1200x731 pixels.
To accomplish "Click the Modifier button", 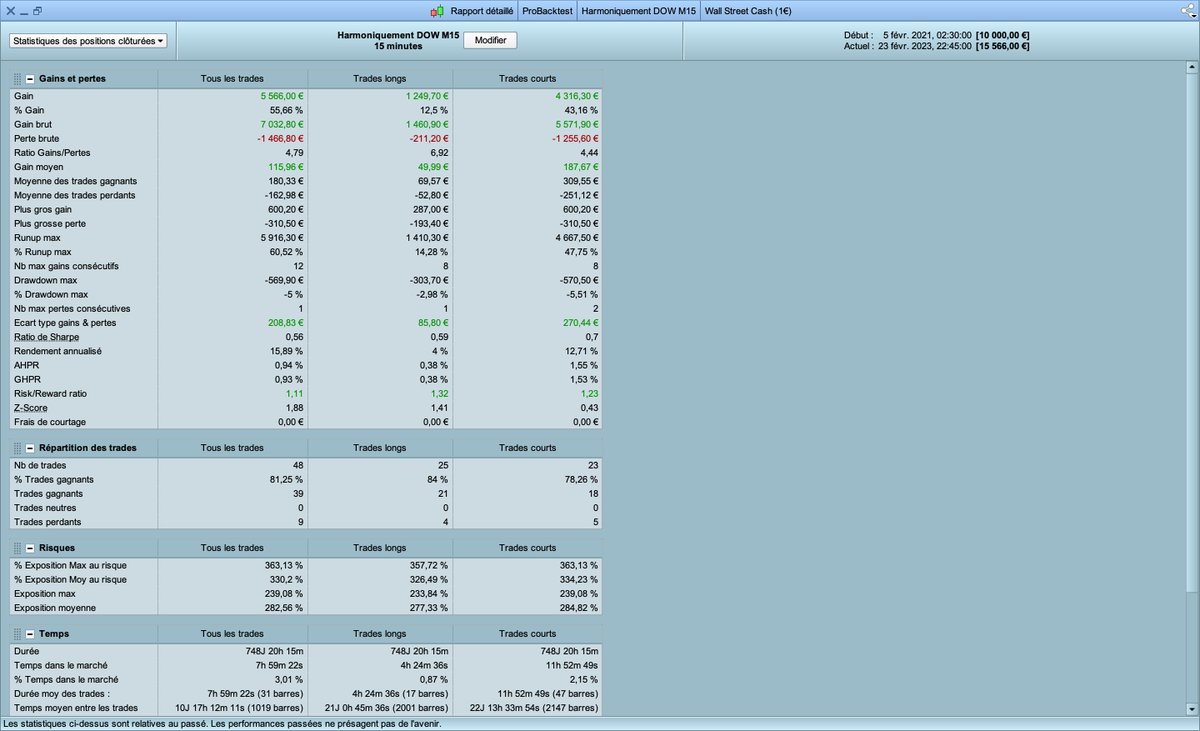I will point(491,40).
